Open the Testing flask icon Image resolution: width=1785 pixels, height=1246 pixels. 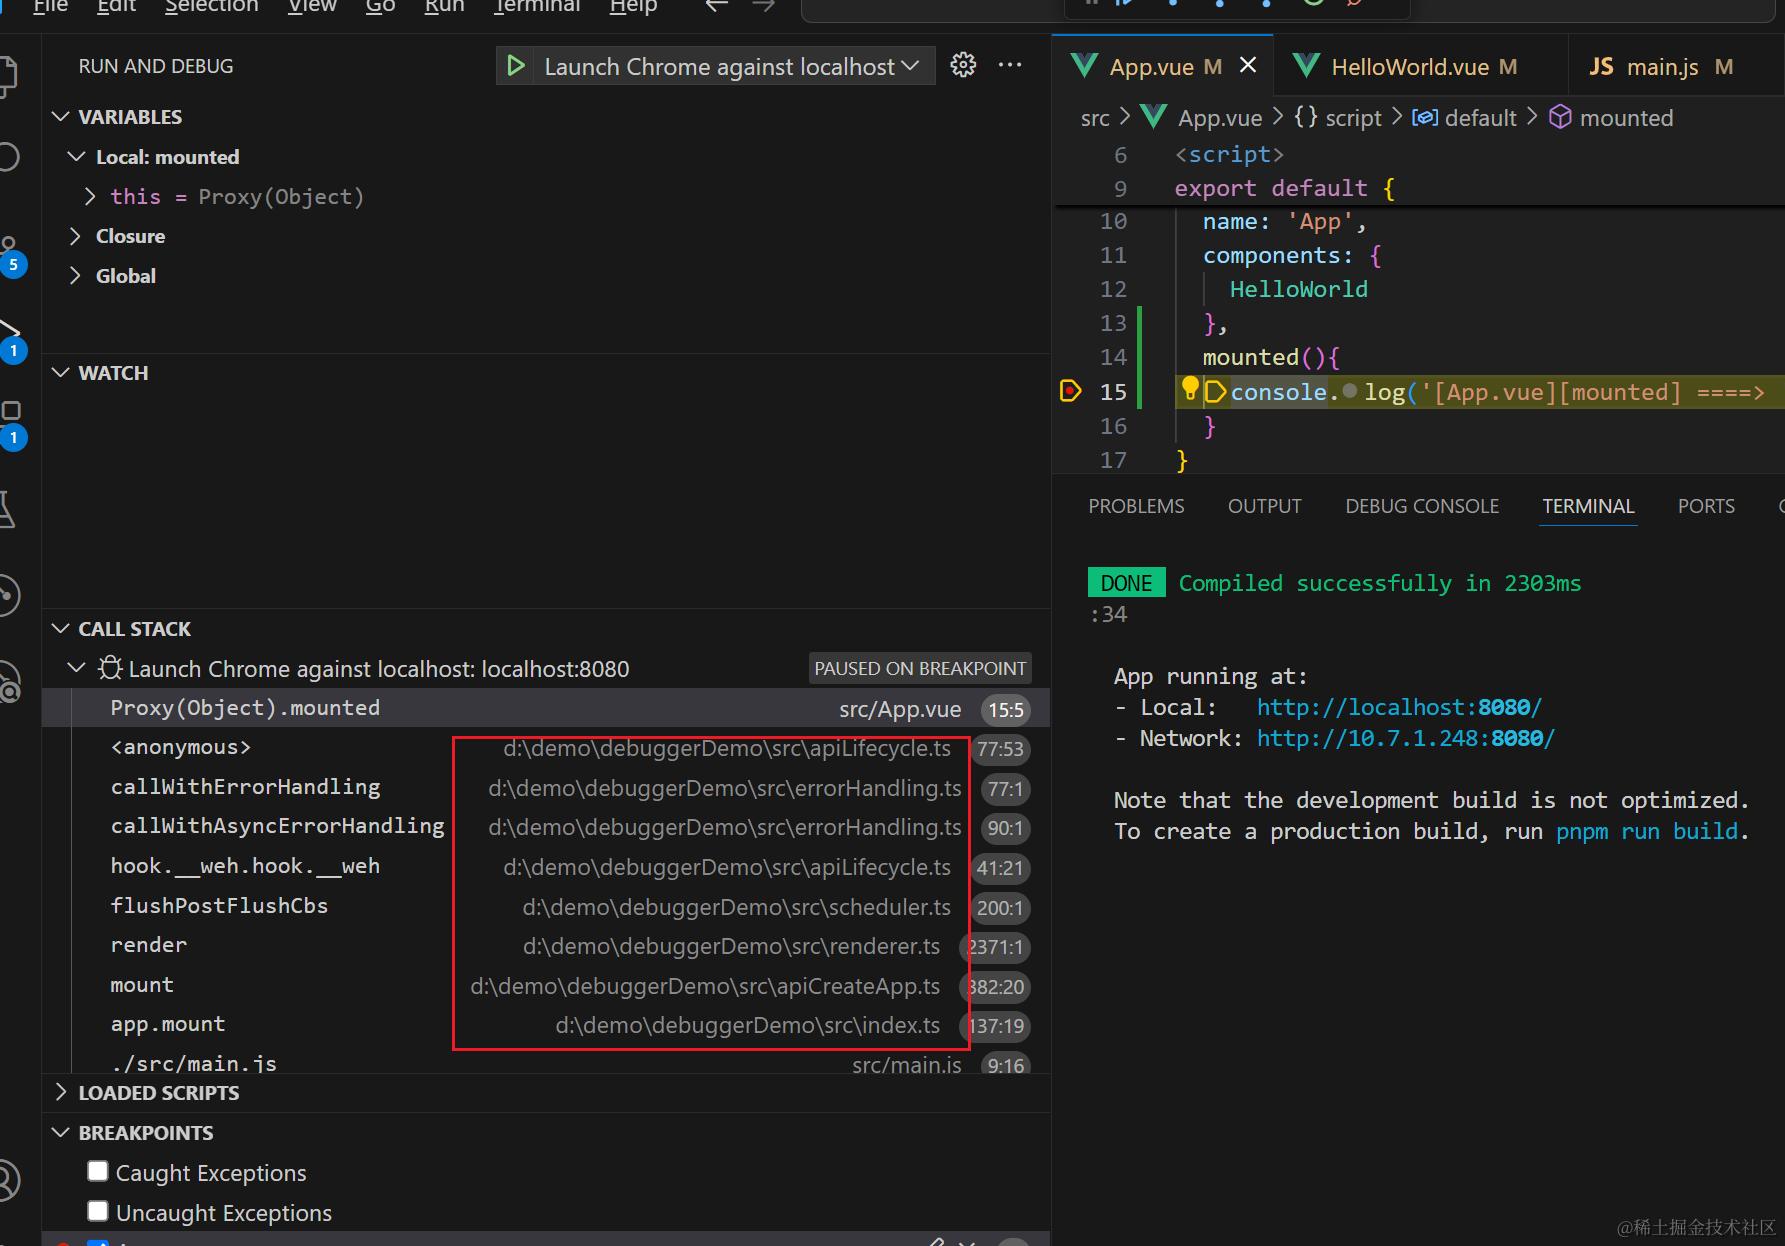point(8,509)
